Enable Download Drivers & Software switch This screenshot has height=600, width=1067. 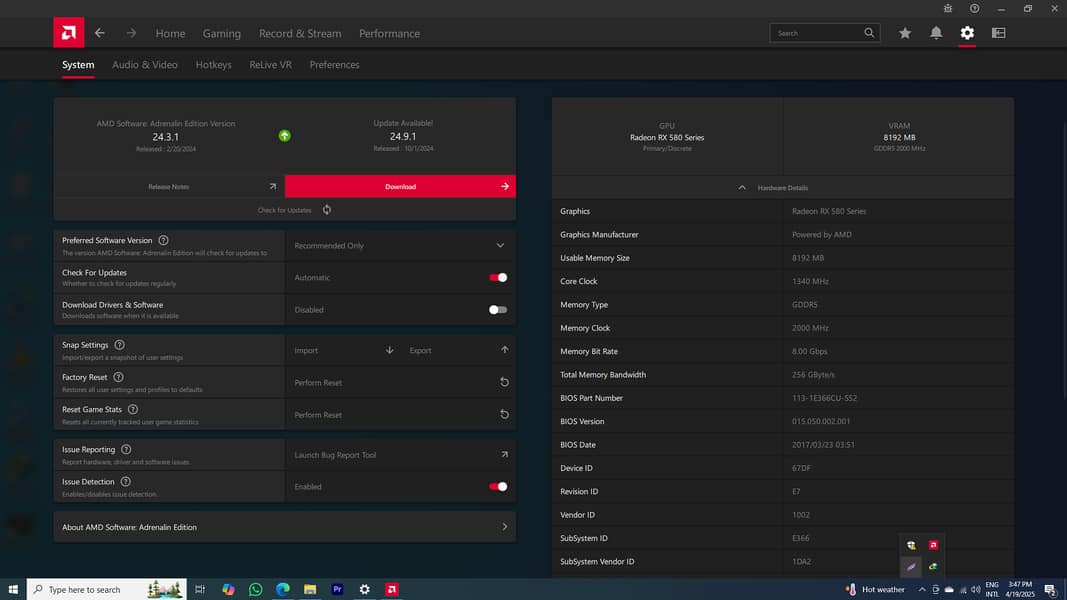[x=498, y=310]
